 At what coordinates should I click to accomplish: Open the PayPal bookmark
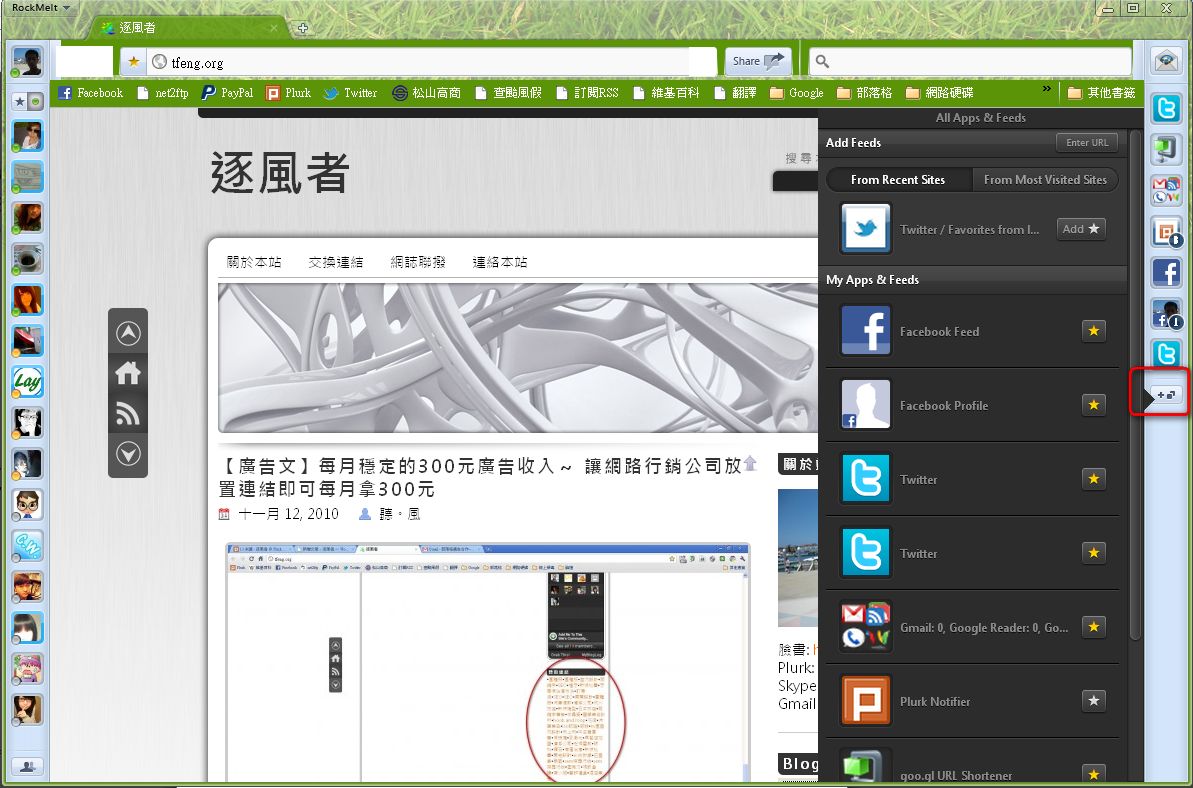click(227, 93)
